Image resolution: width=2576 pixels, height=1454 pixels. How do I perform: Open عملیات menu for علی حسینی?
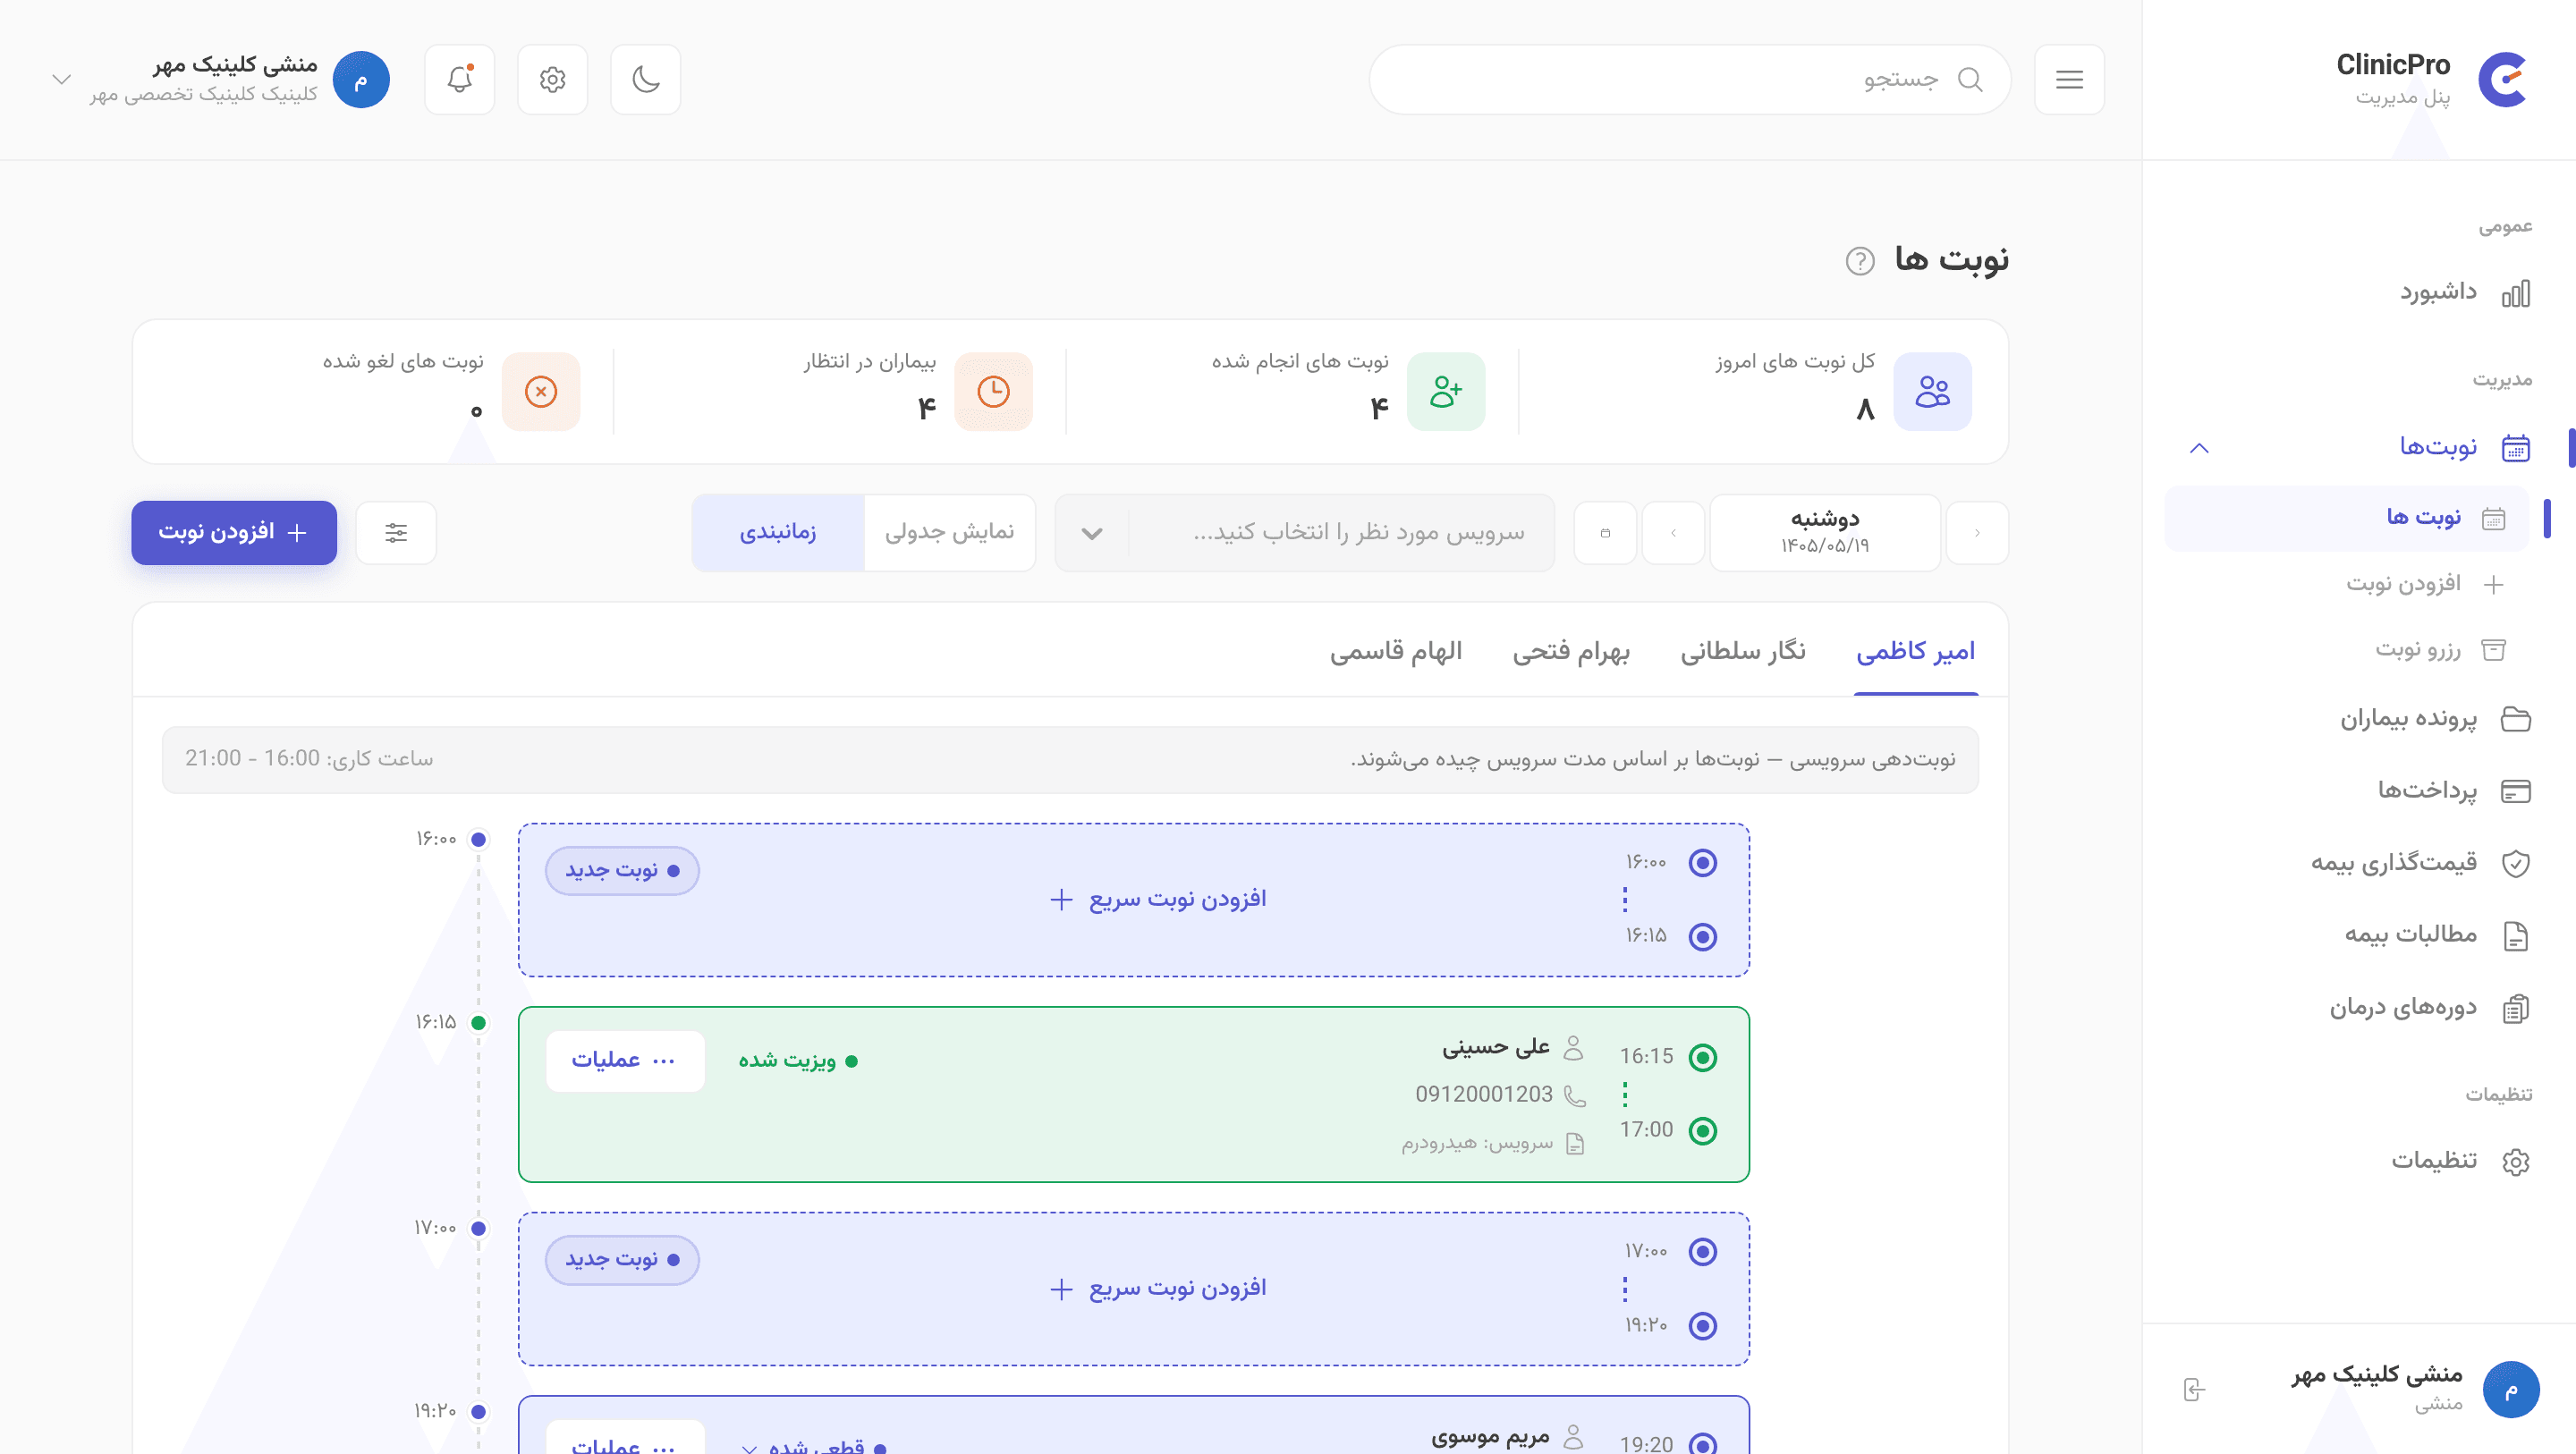pyautogui.click(x=625, y=1061)
